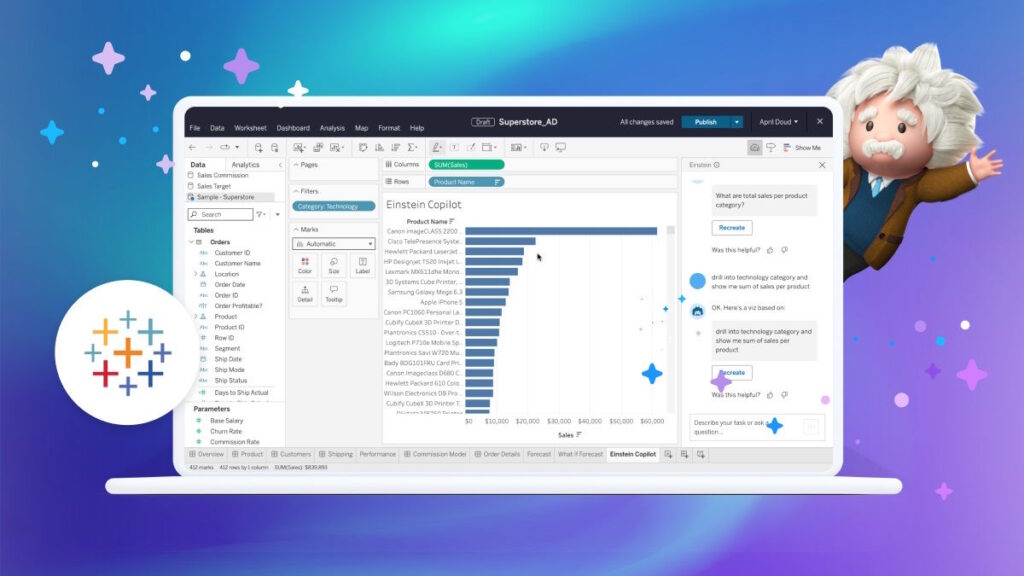
Task: Click the Product Name pill in Rows
Action: coord(466,182)
